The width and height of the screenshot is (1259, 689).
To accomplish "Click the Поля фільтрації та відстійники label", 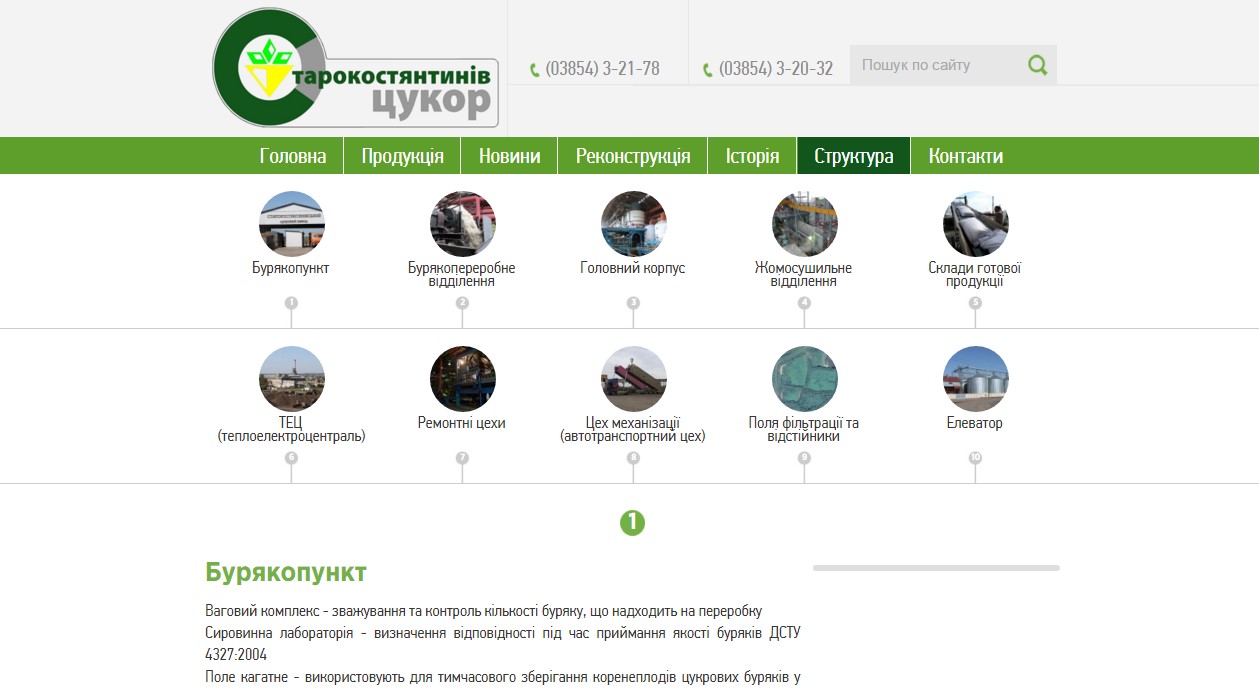I will [804, 429].
